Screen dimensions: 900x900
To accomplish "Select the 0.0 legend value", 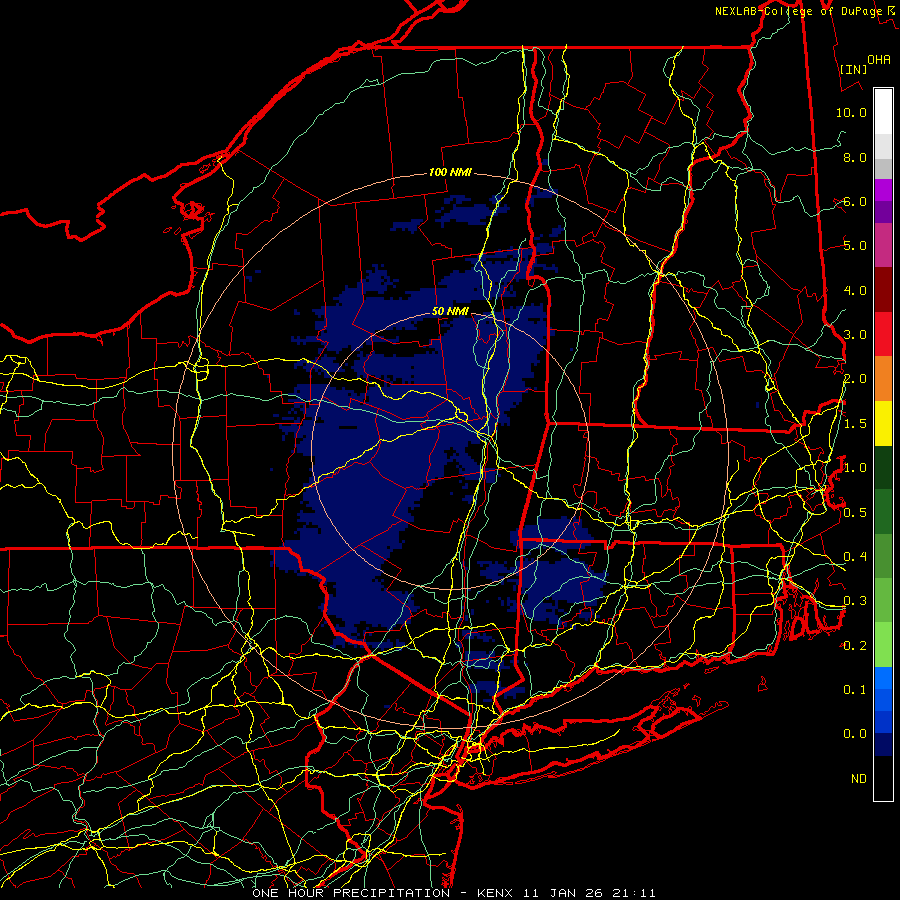I will coord(855,734).
